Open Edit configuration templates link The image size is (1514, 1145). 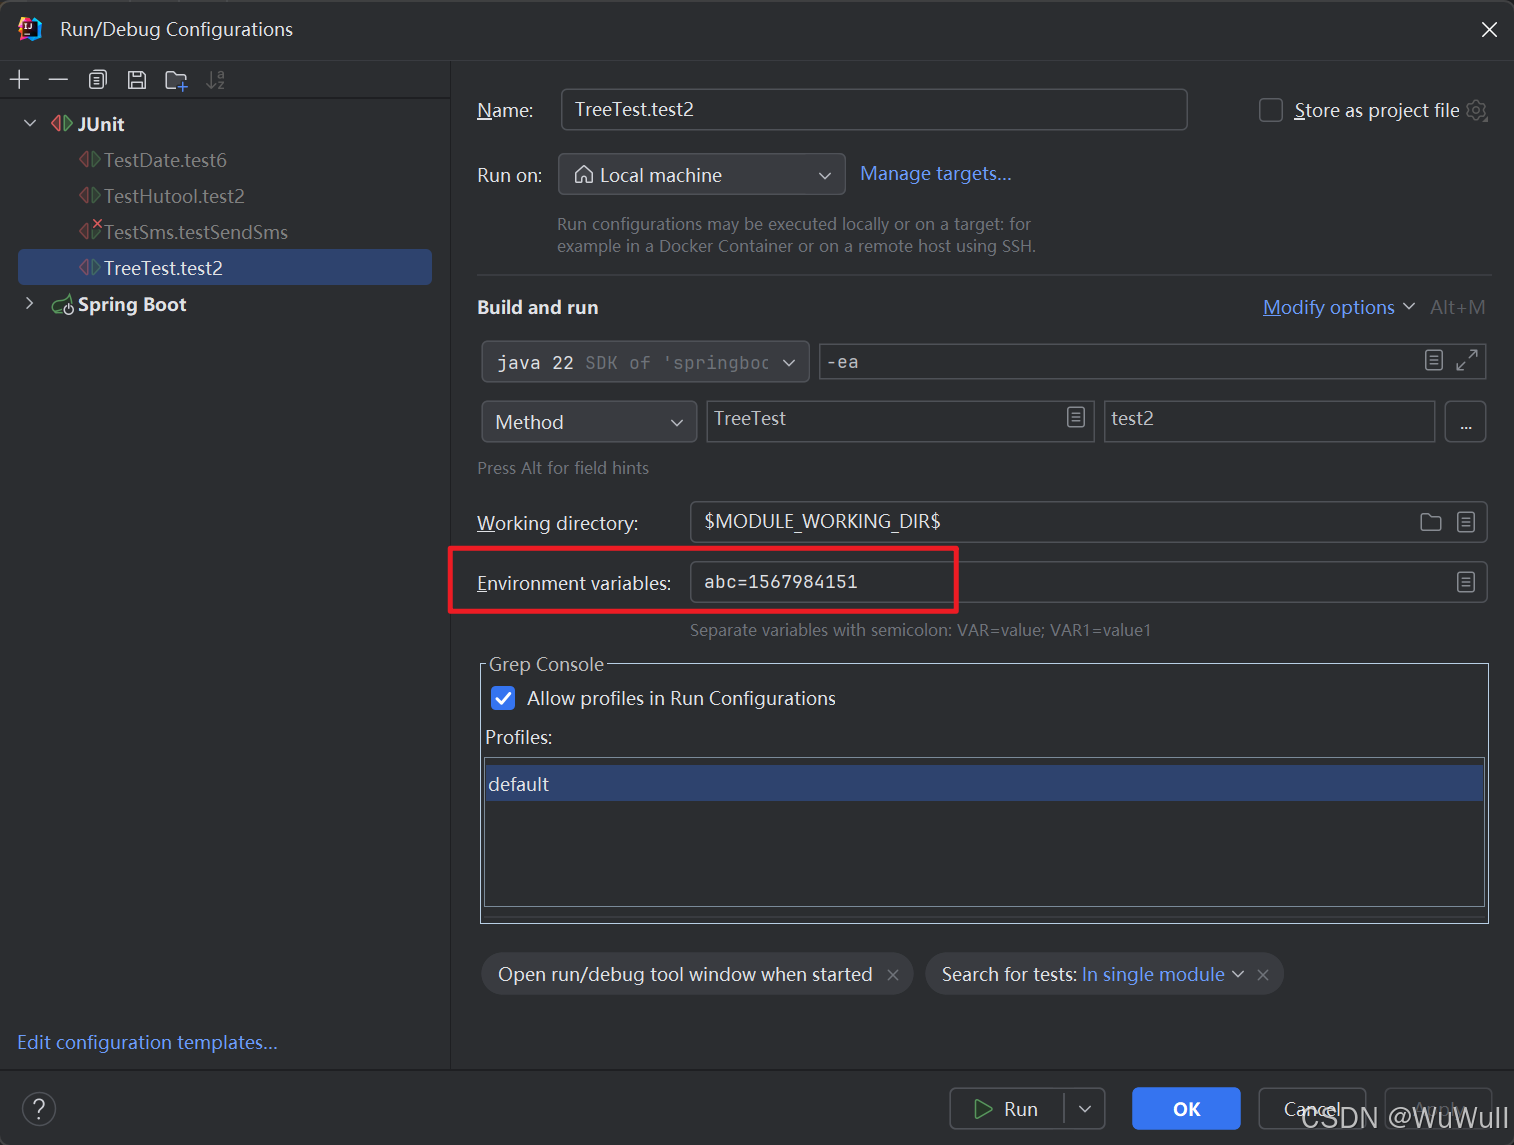point(147,1042)
